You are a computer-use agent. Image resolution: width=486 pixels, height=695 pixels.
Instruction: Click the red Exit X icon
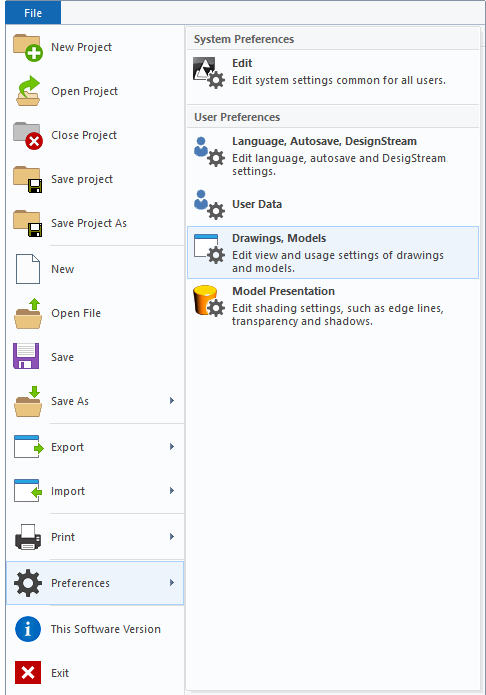click(x=27, y=672)
